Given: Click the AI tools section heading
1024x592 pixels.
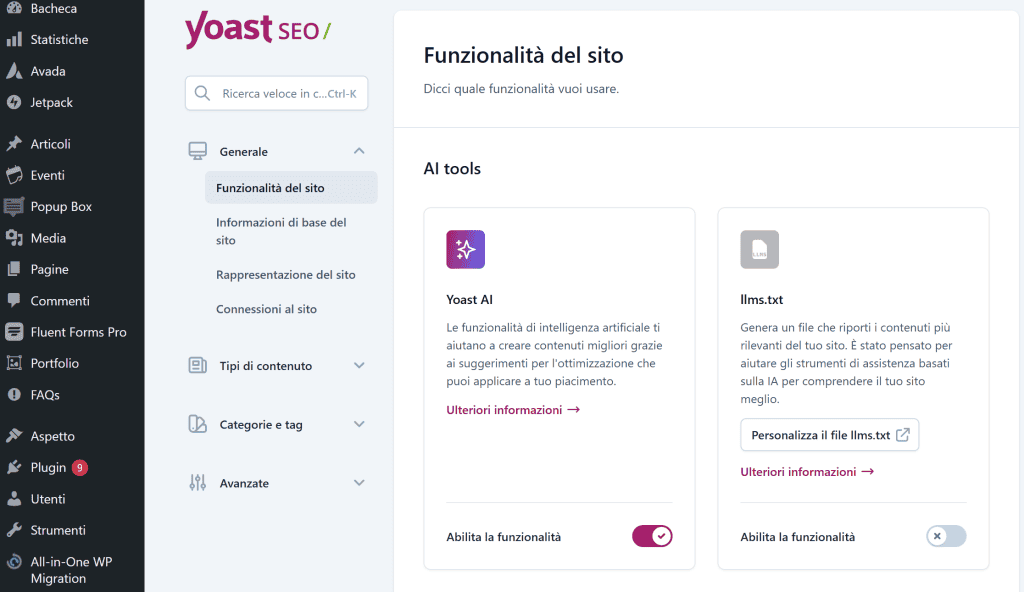Looking at the screenshot, I should (452, 169).
